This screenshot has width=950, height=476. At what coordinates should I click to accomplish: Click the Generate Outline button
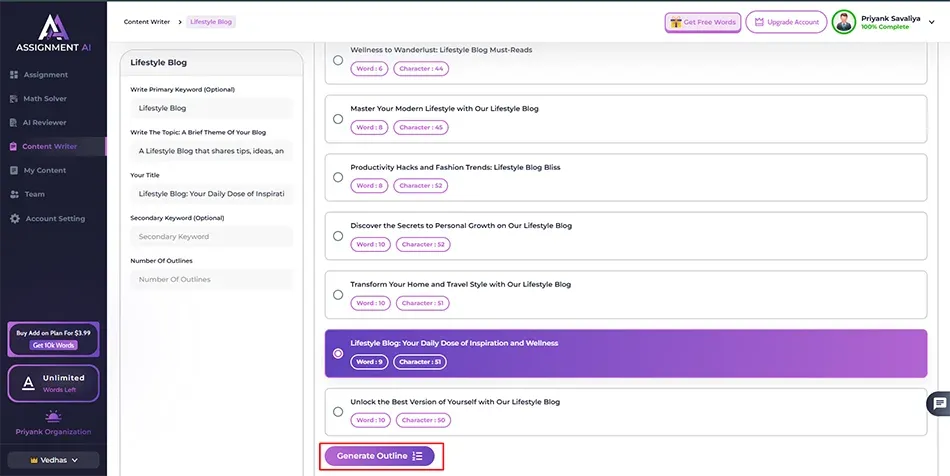[x=379, y=456]
